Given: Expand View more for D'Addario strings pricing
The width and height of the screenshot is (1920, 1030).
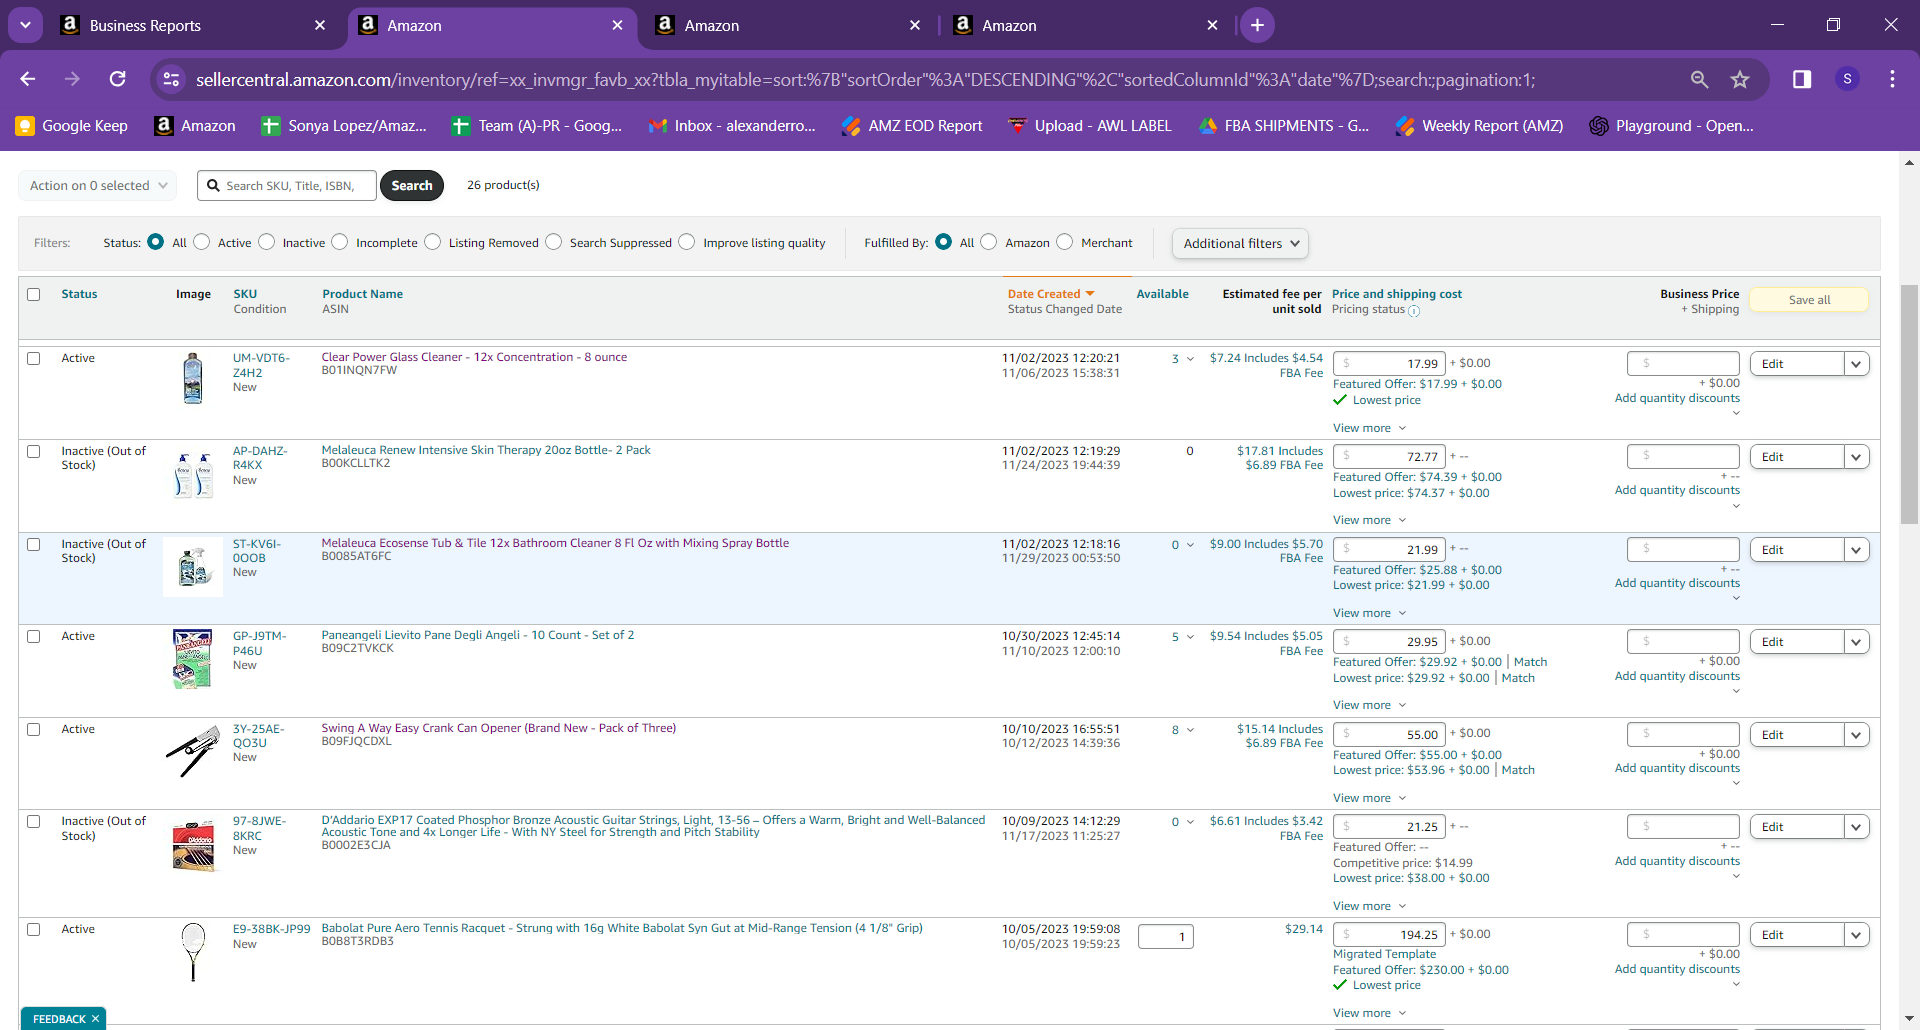Looking at the screenshot, I should (x=1369, y=906).
